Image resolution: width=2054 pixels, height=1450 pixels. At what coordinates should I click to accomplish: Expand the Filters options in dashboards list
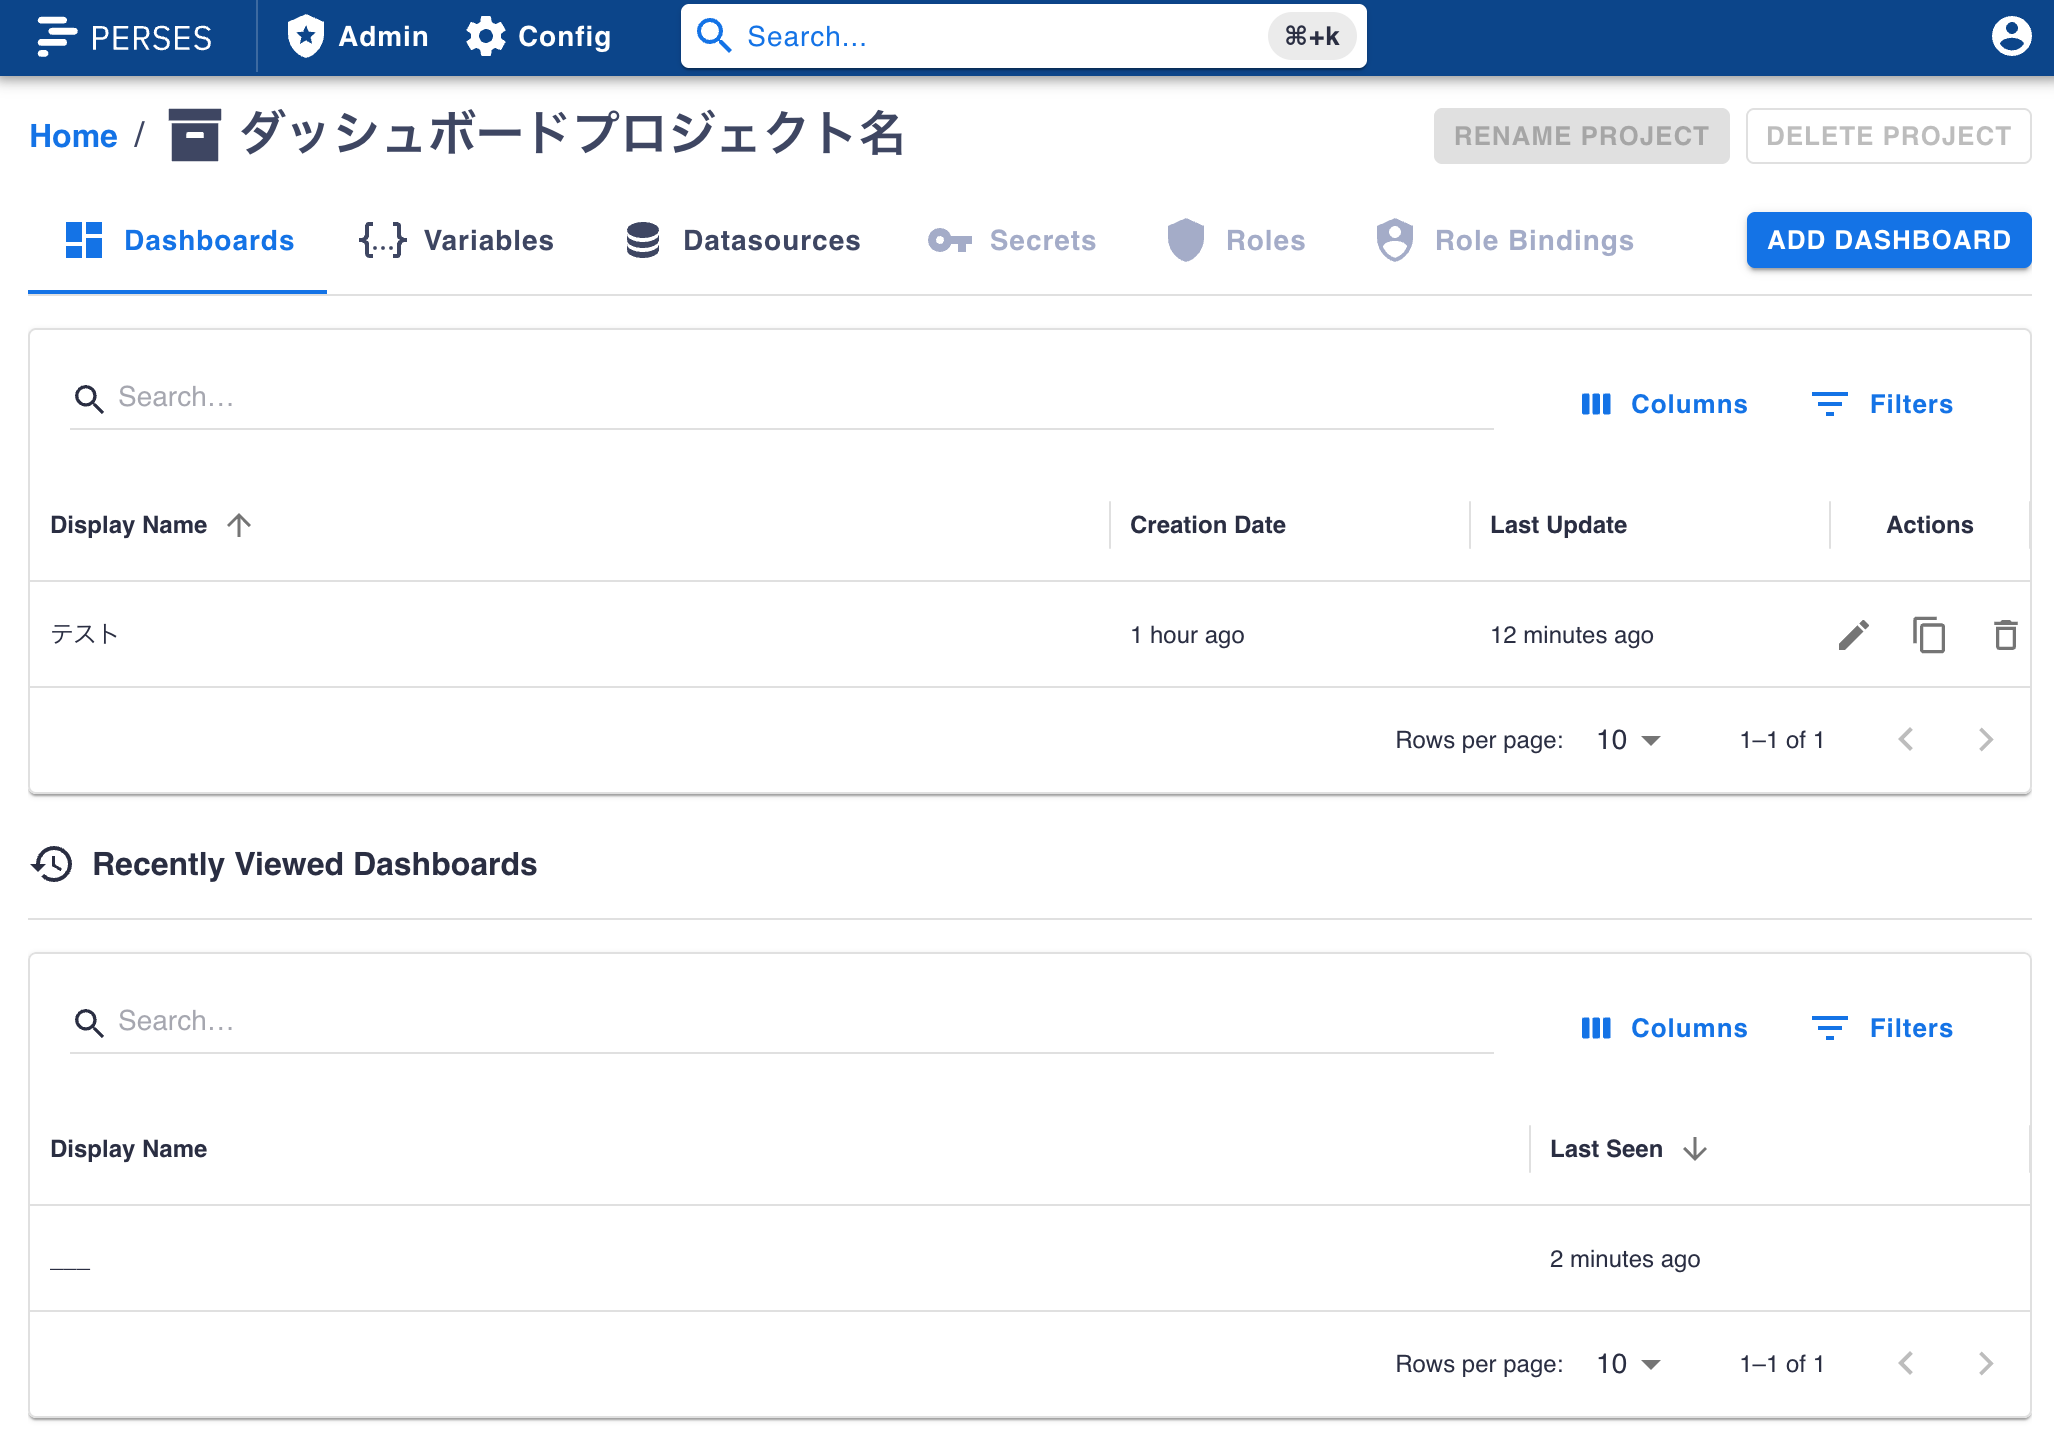pyautogui.click(x=1883, y=404)
